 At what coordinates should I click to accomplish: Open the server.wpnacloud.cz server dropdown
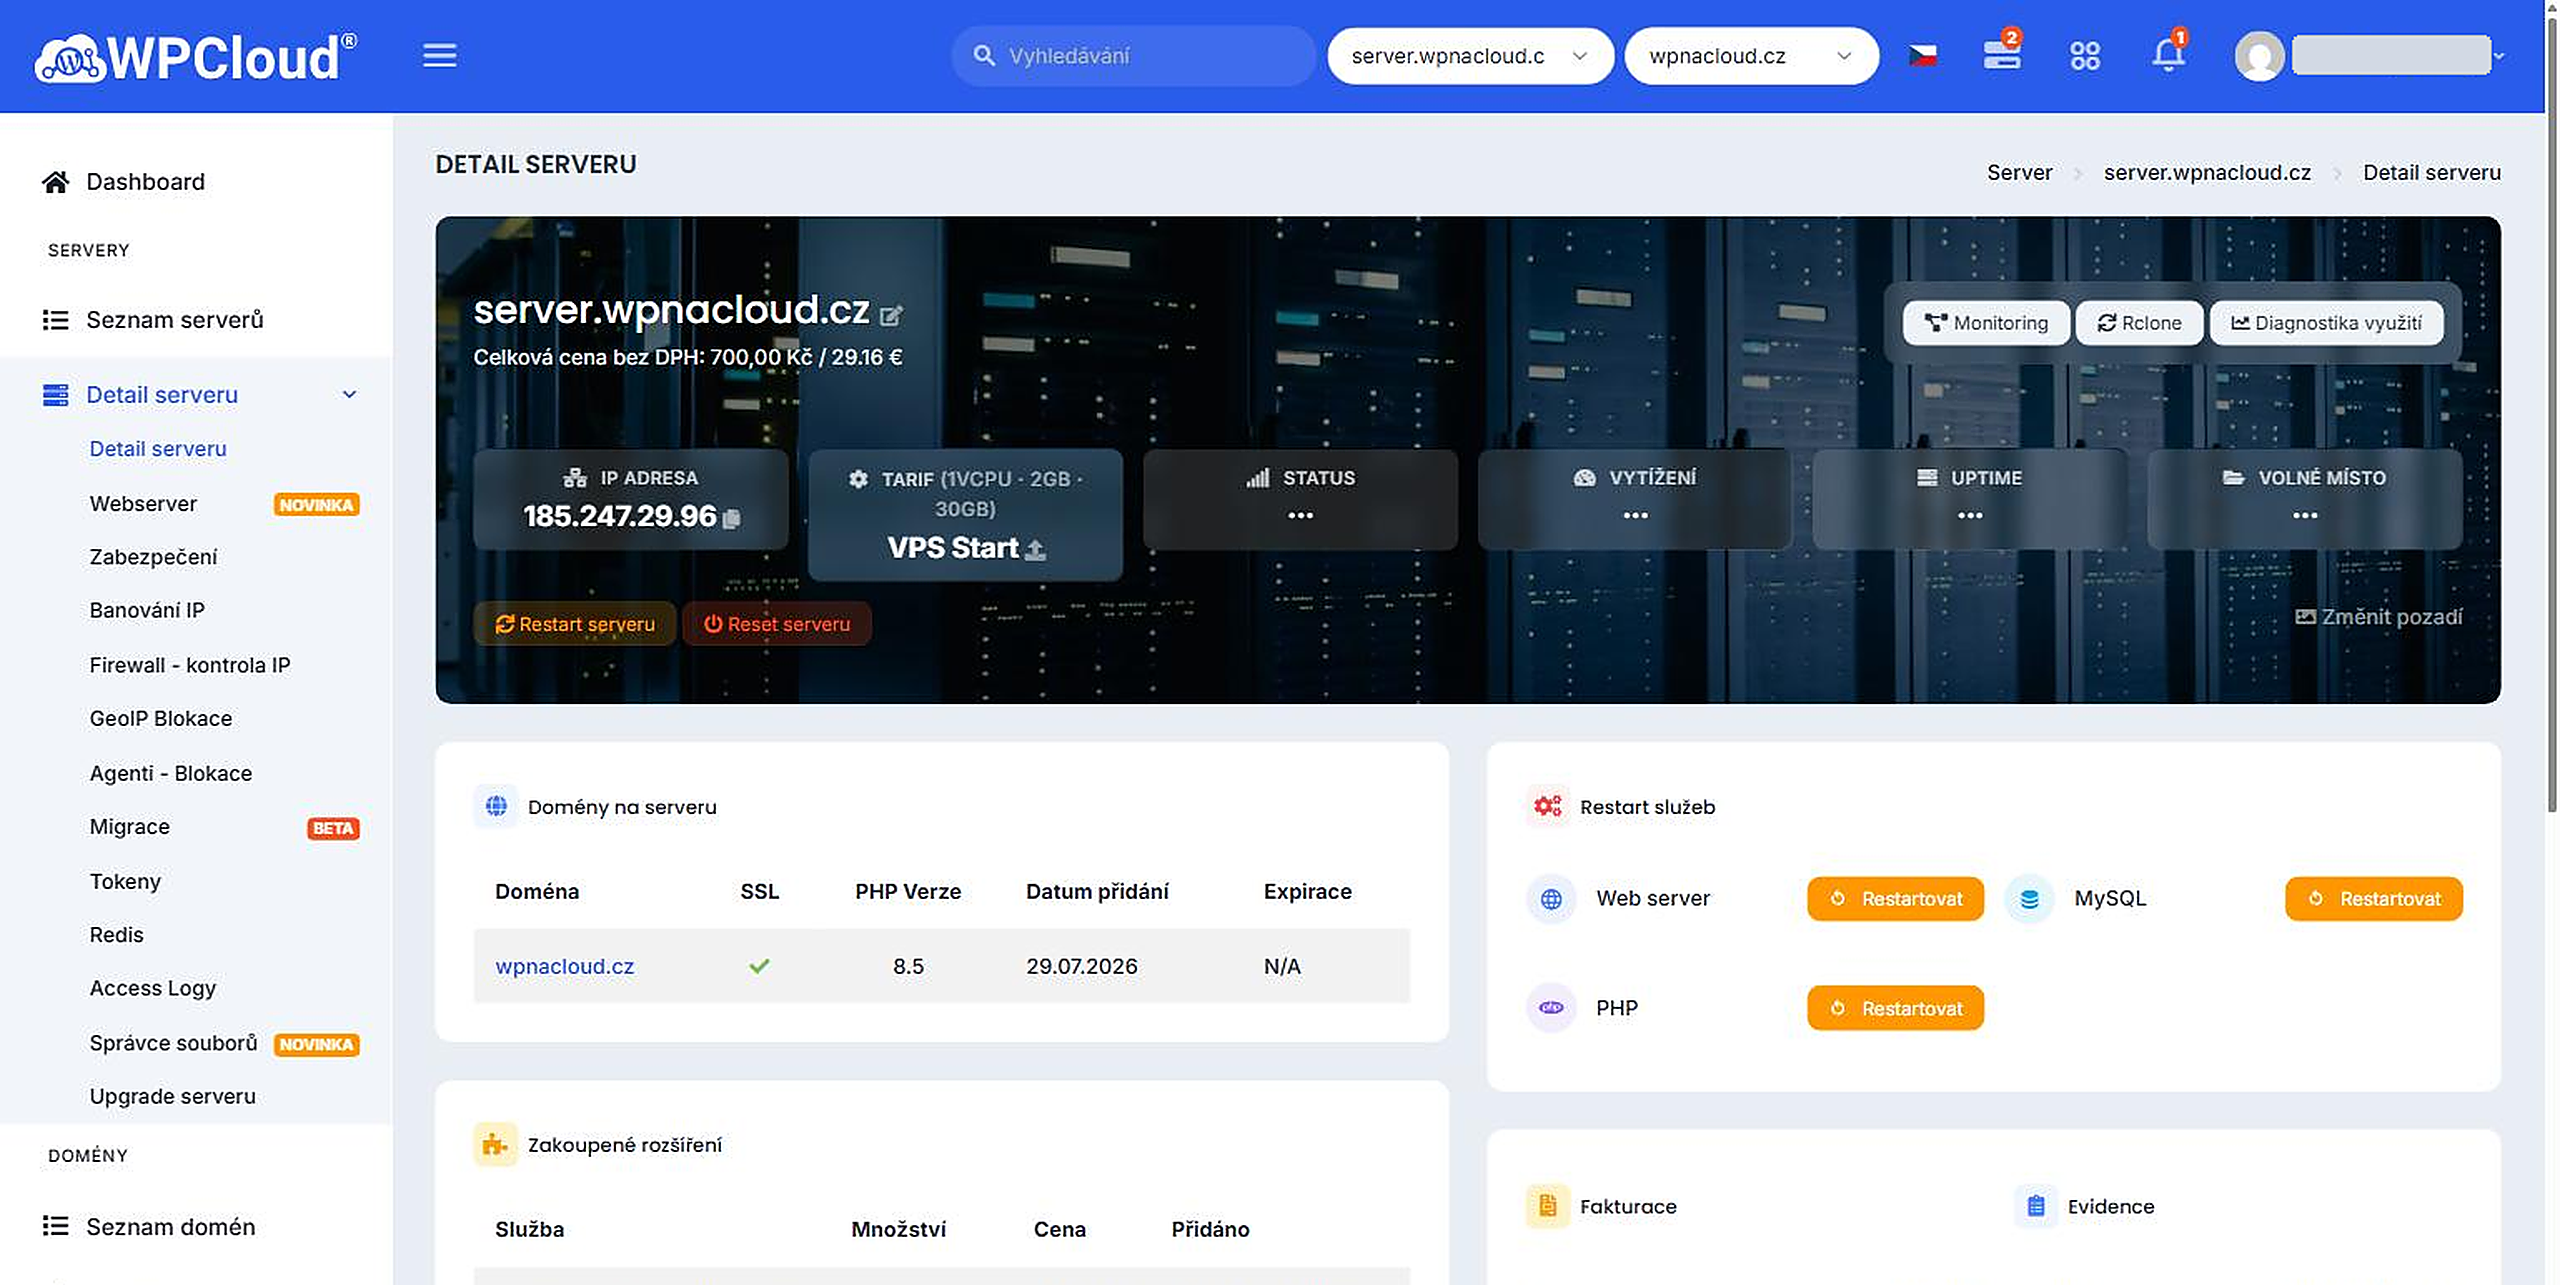[x=1470, y=56]
